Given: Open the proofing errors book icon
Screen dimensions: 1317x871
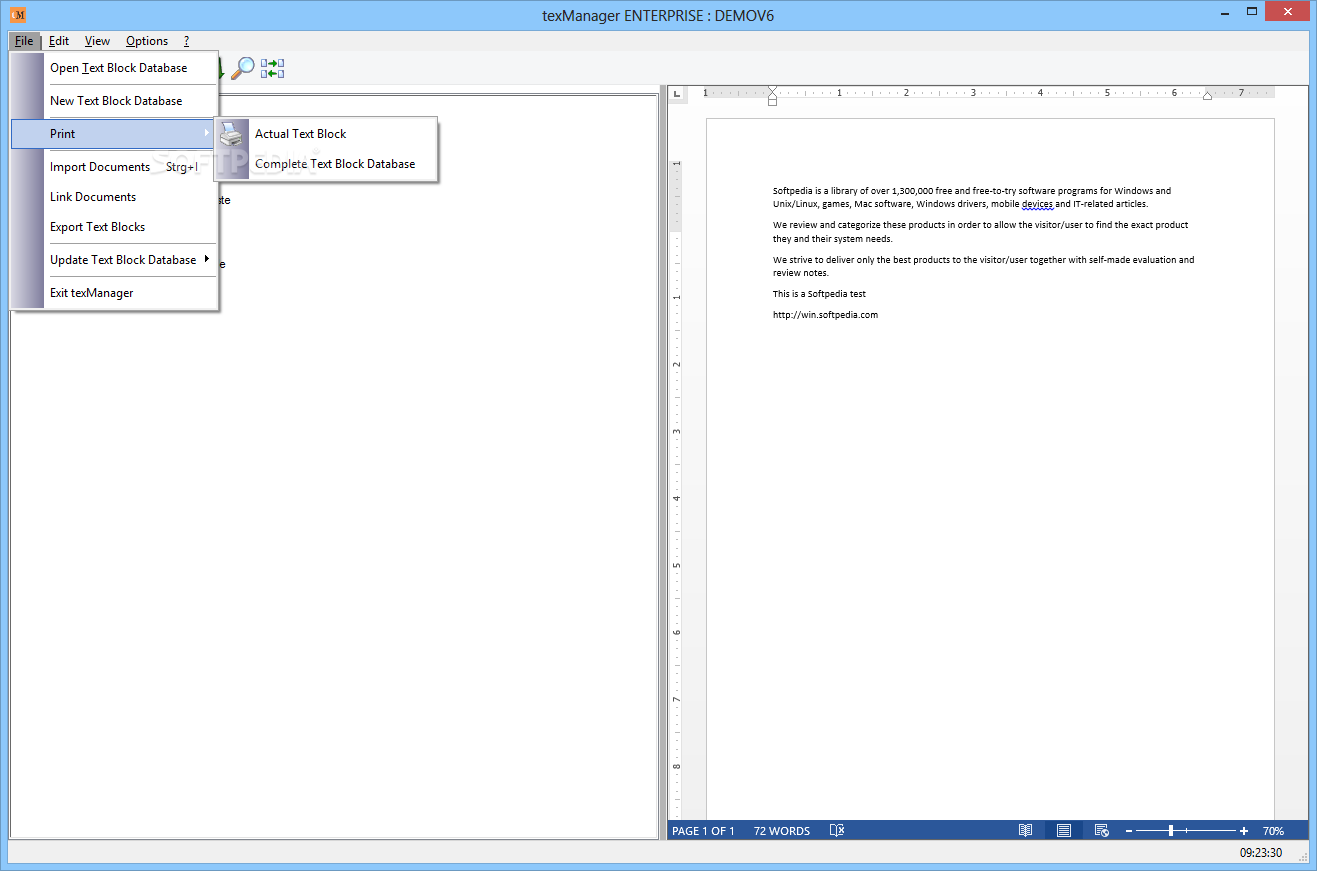Looking at the screenshot, I should [838, 831].
